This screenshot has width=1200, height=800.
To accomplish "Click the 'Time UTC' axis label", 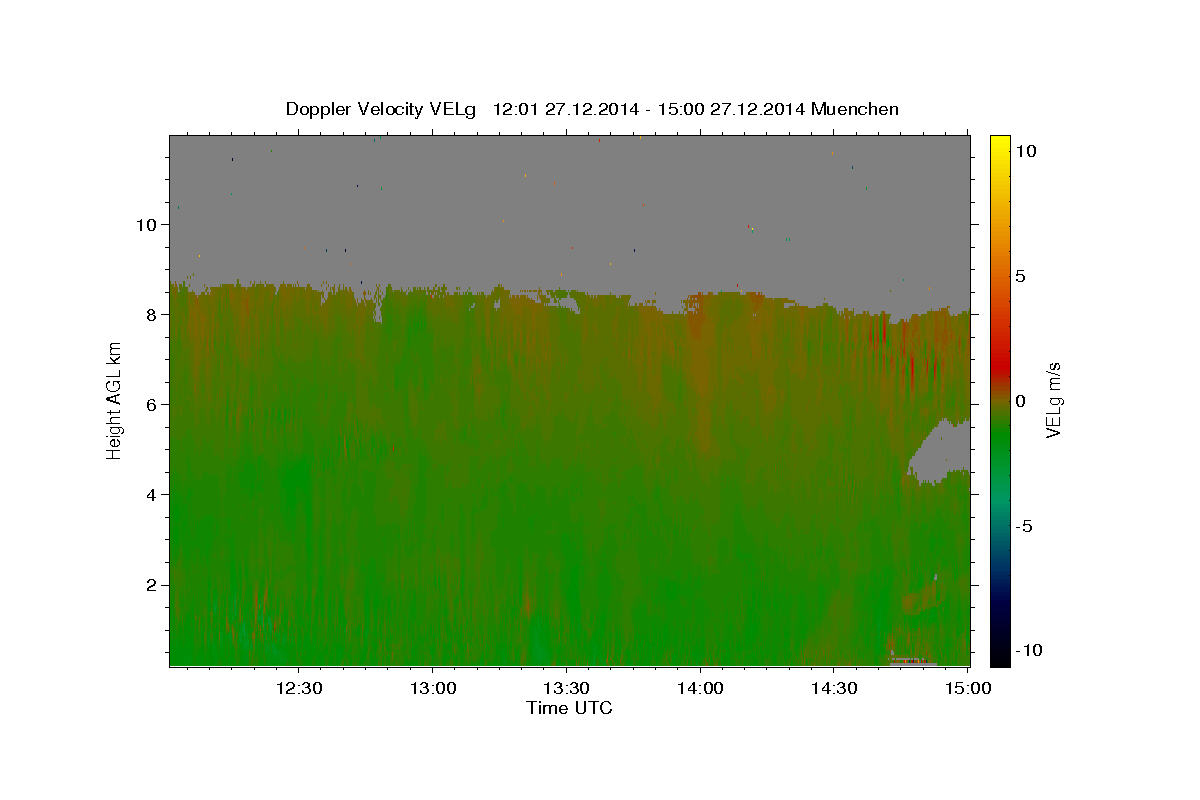I will click(x=569, y=708).
